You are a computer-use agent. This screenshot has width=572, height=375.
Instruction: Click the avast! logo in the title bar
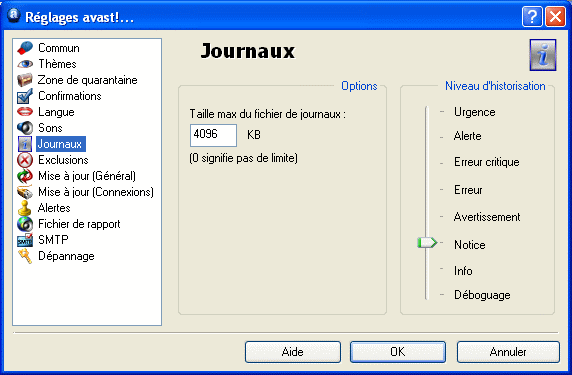coord(14,16)
